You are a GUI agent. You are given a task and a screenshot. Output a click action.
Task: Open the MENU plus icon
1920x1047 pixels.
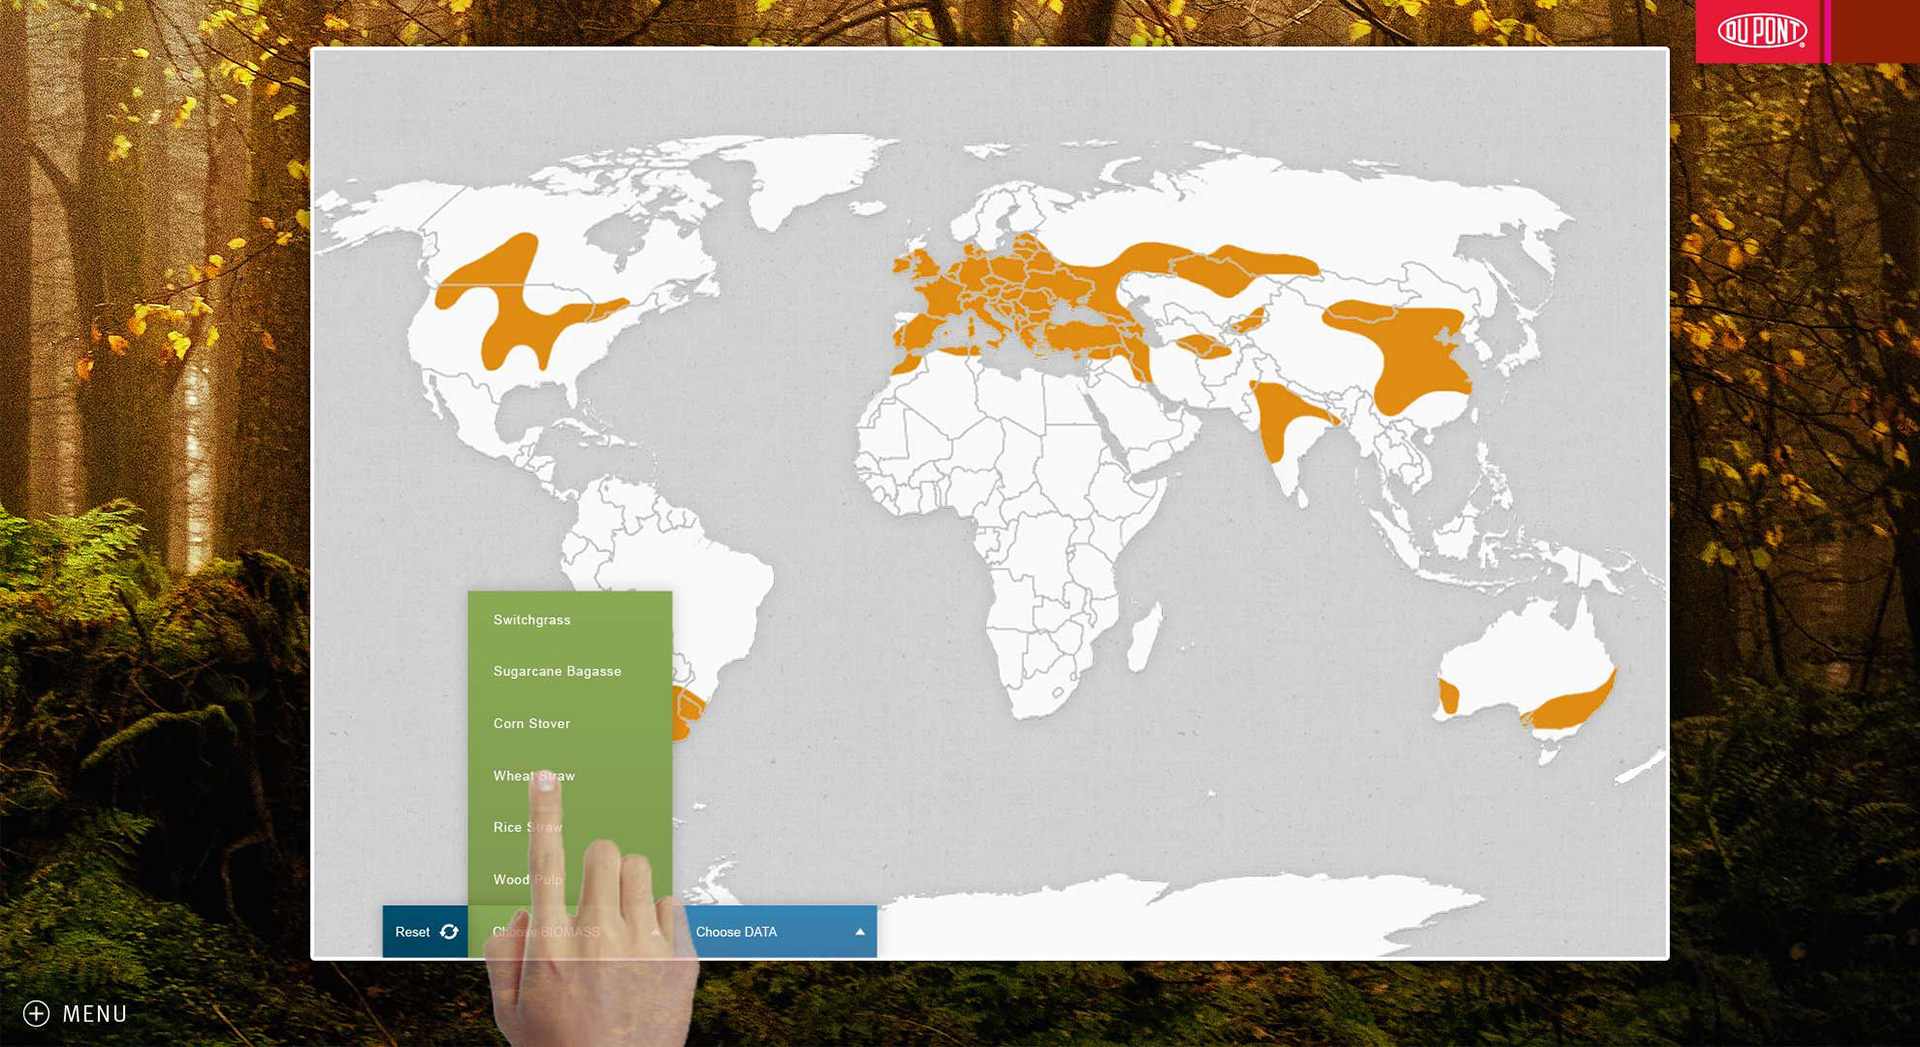pyautogui.click(x=36, y=1014)
